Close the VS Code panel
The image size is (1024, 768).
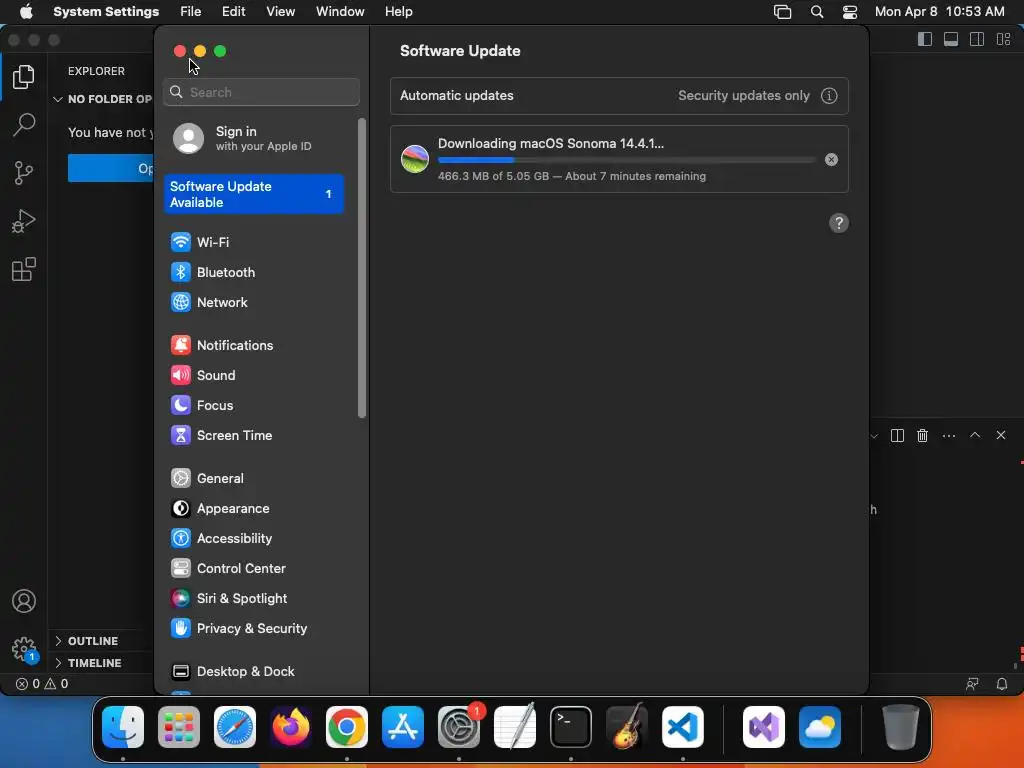tap(1000, 435)
